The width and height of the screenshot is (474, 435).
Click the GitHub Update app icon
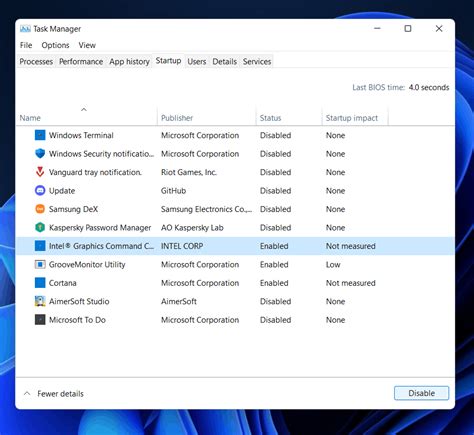click(x=40, y=191)
